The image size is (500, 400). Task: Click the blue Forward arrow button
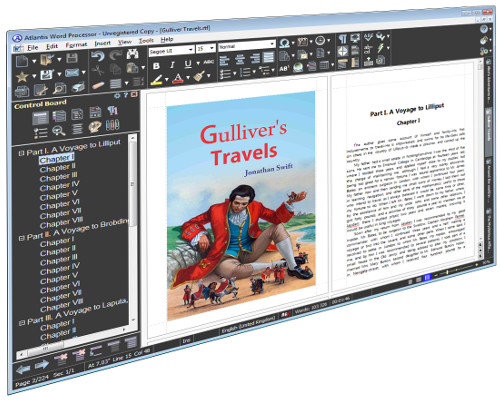coord(42,365)
